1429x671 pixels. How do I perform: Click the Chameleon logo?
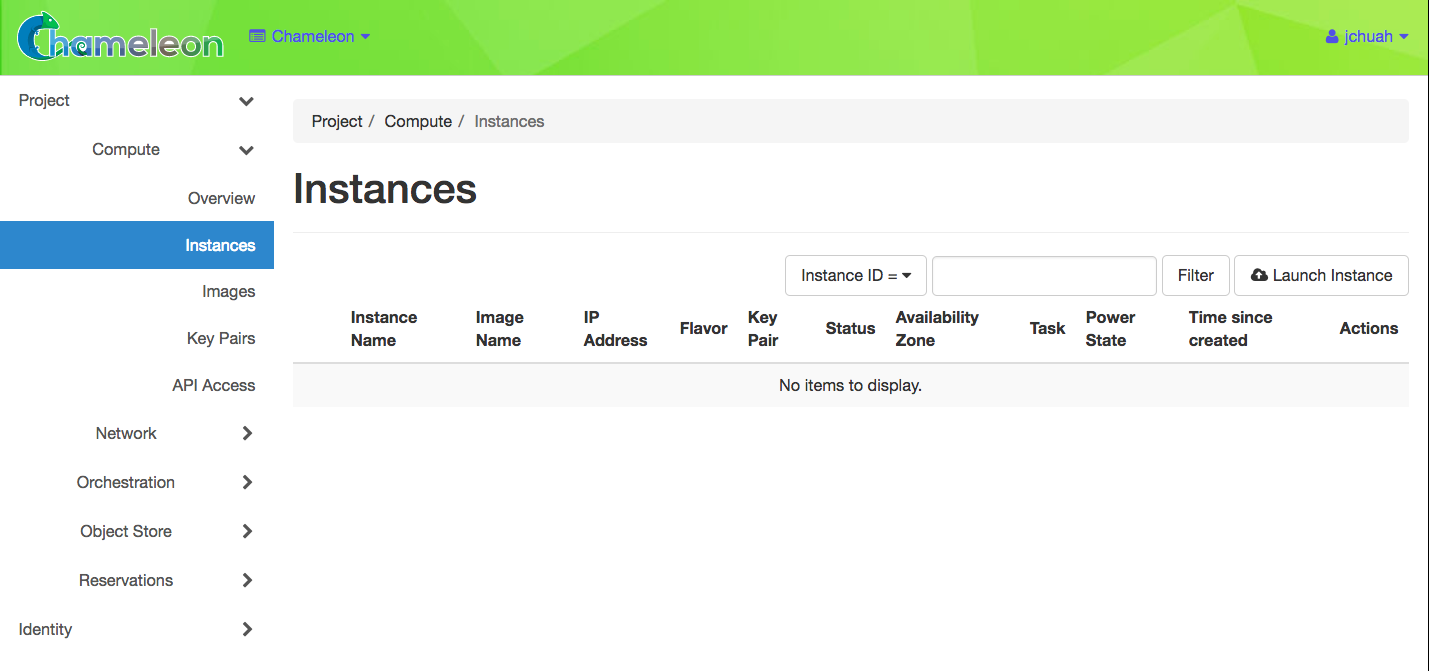tap(120, 36)
